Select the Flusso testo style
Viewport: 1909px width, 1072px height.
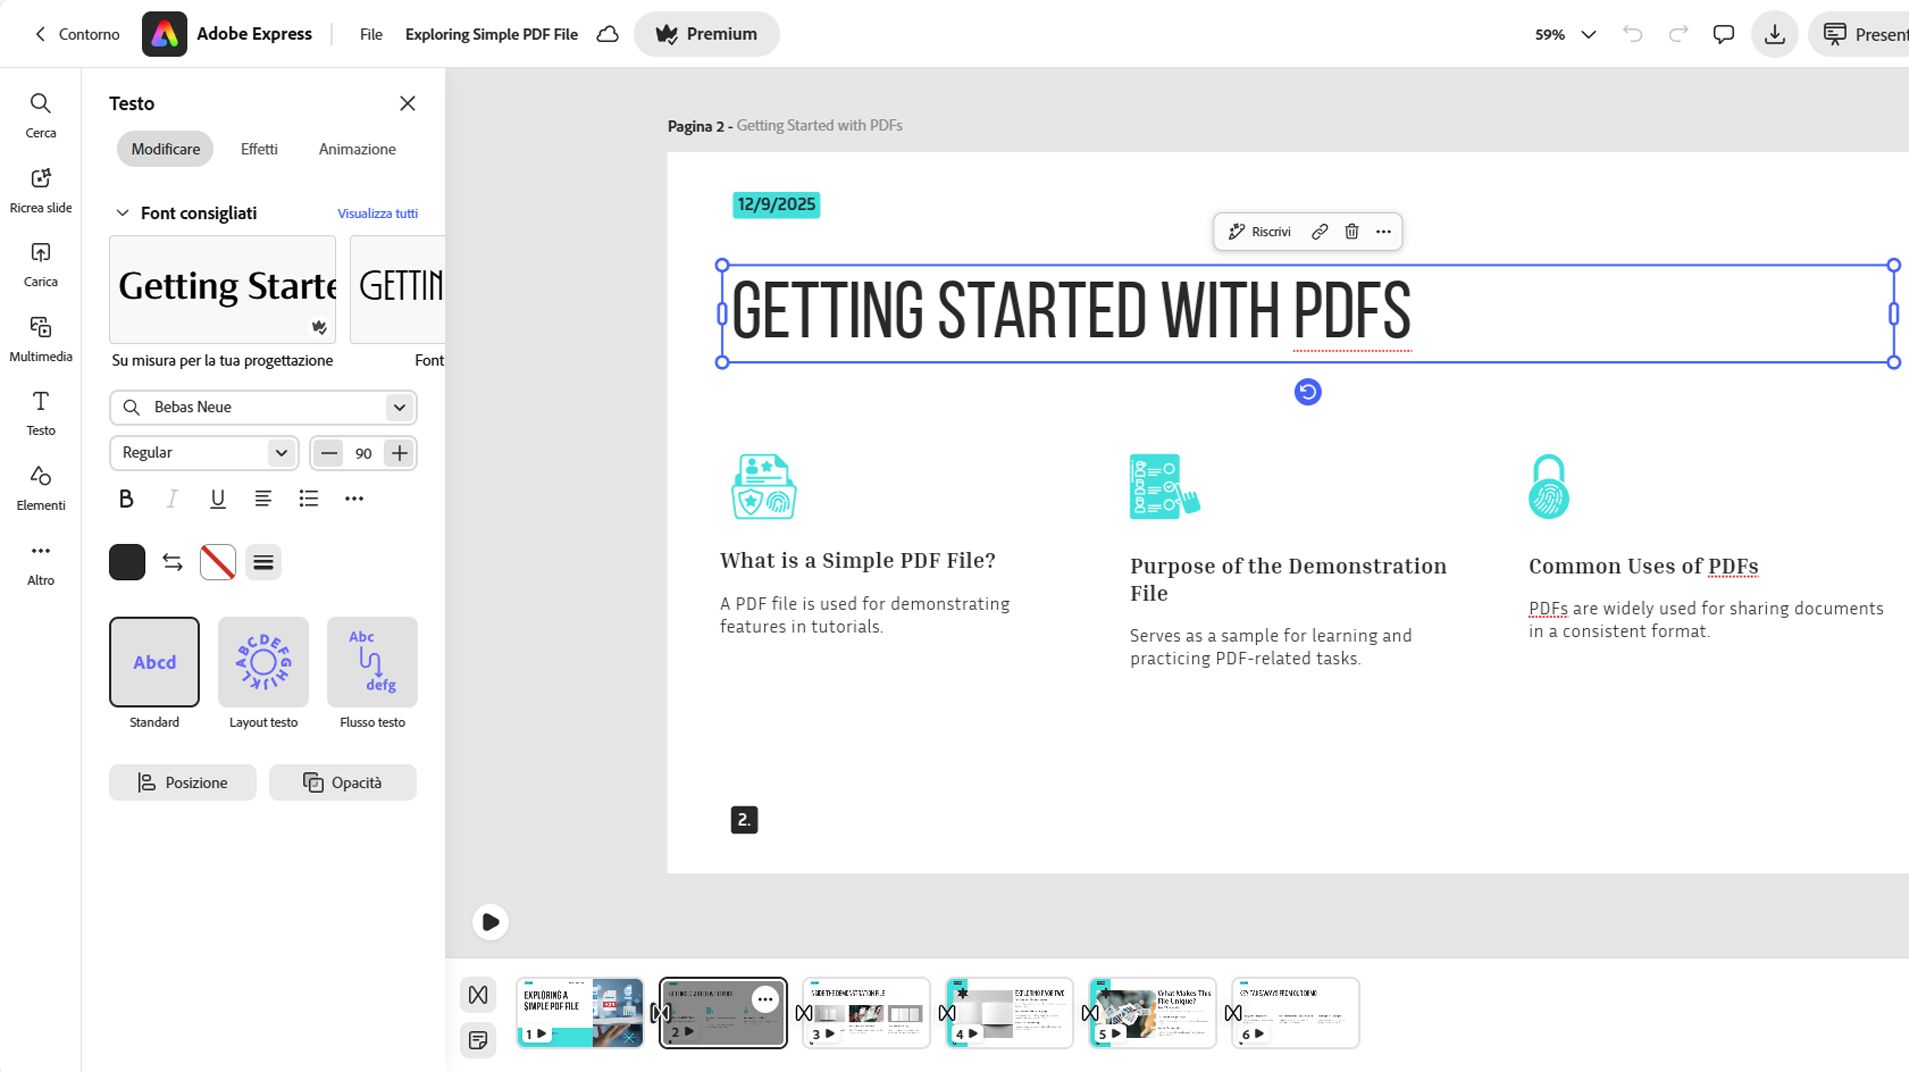pos(372,662)
